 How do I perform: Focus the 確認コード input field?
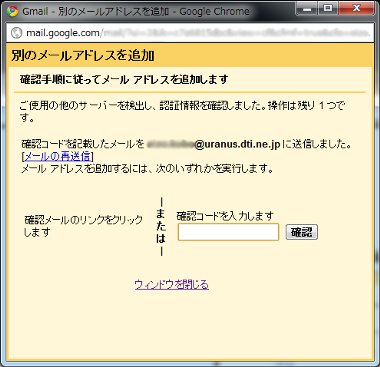pyautogui.click(x=228, y=232)
